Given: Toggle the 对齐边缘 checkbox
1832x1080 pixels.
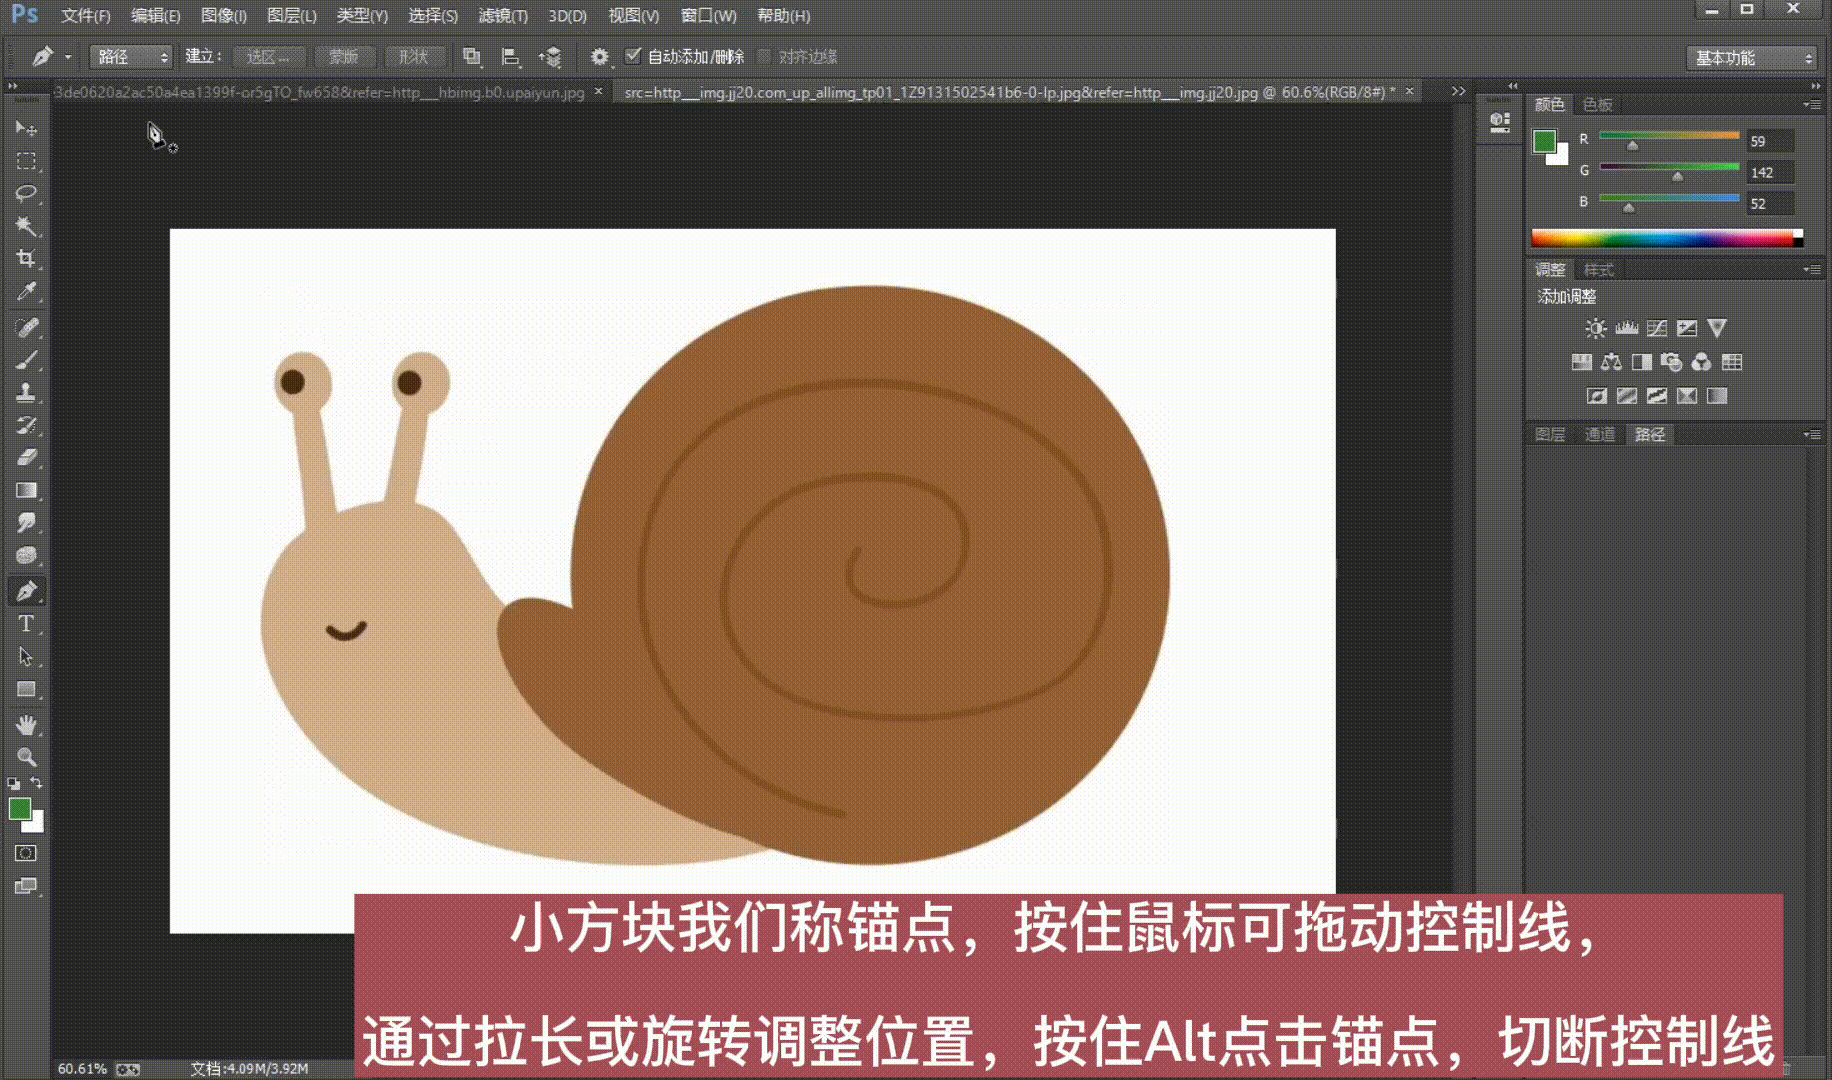Looking at the screenshot, I should click(765, 57).
